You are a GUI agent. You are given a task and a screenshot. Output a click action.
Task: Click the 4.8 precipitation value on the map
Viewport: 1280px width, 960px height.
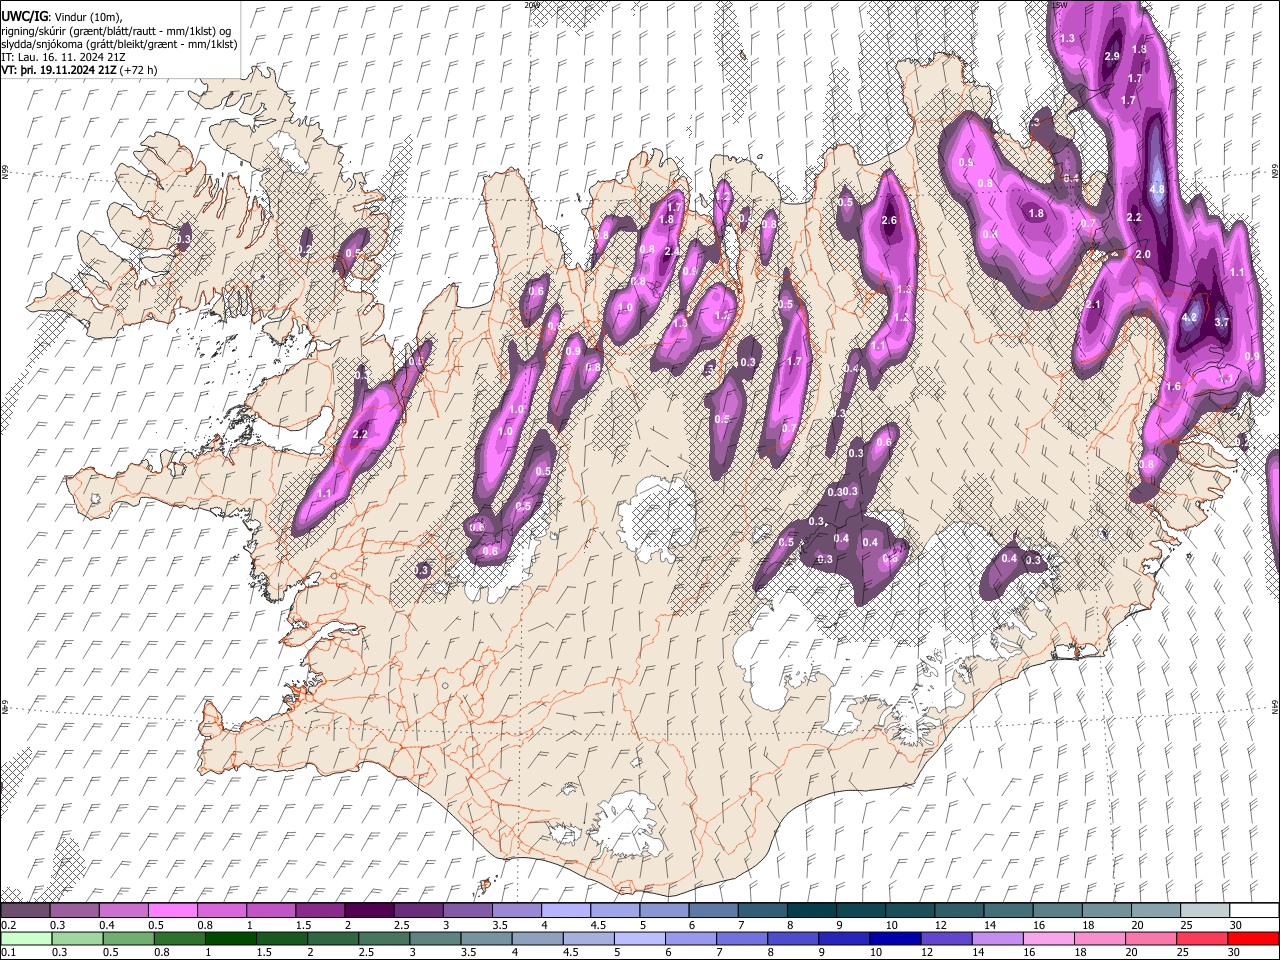[x=1157, y=188]
